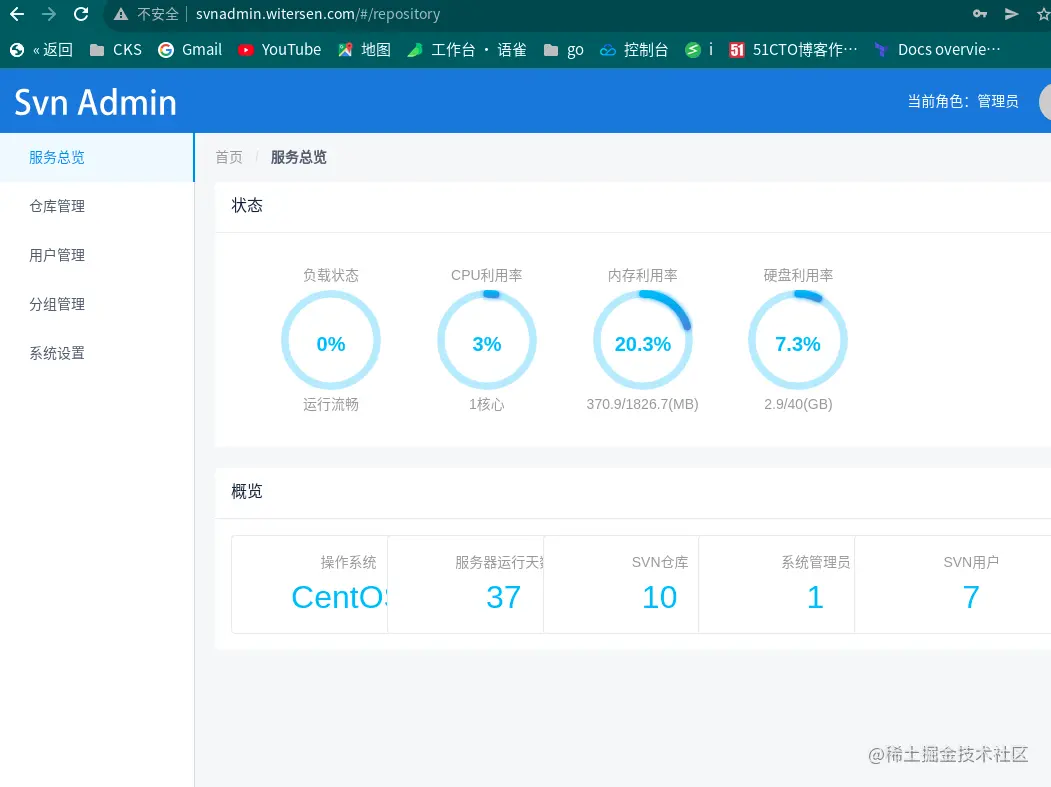Click the Svn Admin title logo
This screenshot has height=787, width=1051.
tap(95, 103)
